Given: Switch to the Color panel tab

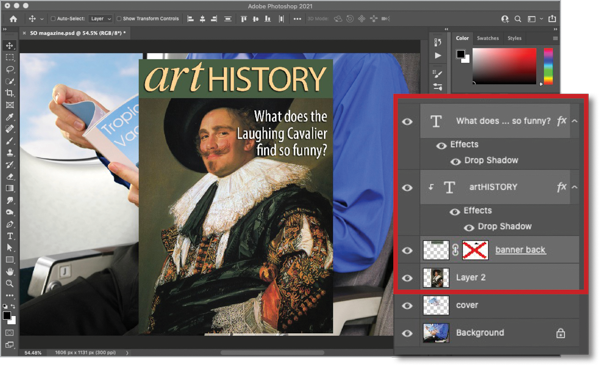Looking at the screenshot, I should 462,38.
